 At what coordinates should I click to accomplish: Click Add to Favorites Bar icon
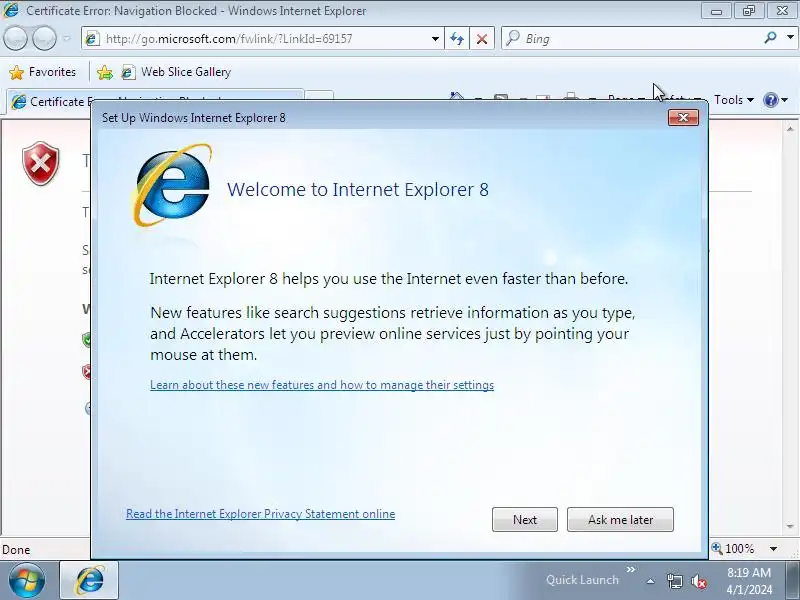[105, 72]
